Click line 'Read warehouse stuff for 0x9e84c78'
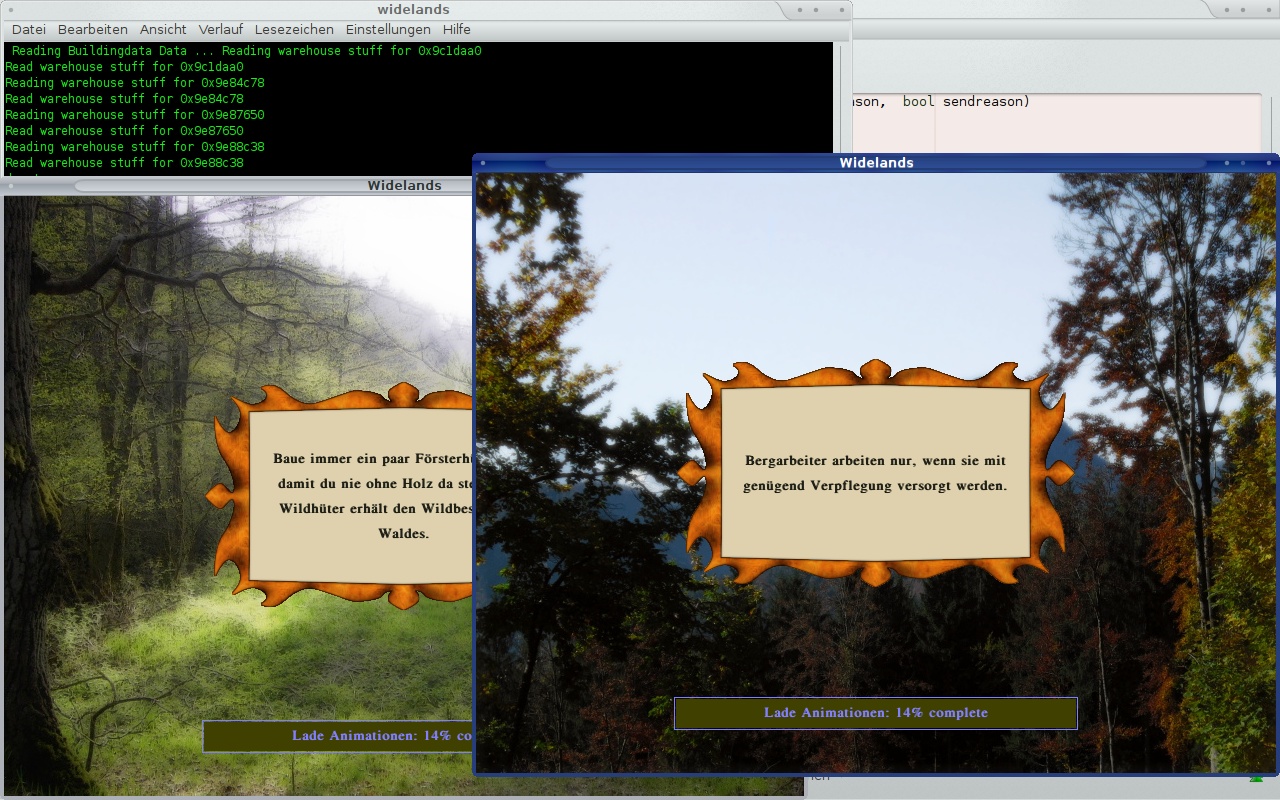 124,99
